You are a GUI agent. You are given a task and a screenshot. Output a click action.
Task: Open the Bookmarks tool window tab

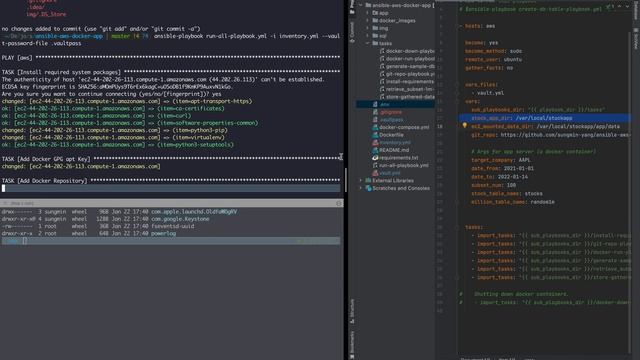[x=352, y=345]
